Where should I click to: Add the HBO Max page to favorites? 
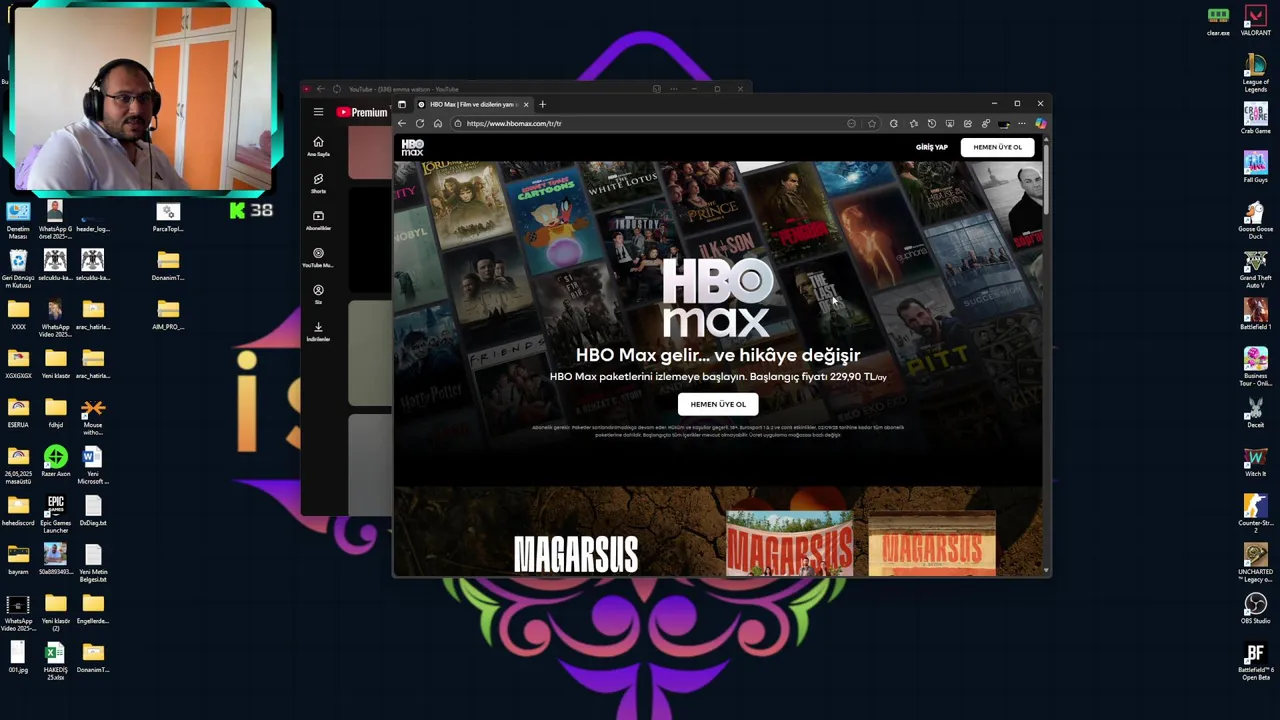[x=872, y=124]
